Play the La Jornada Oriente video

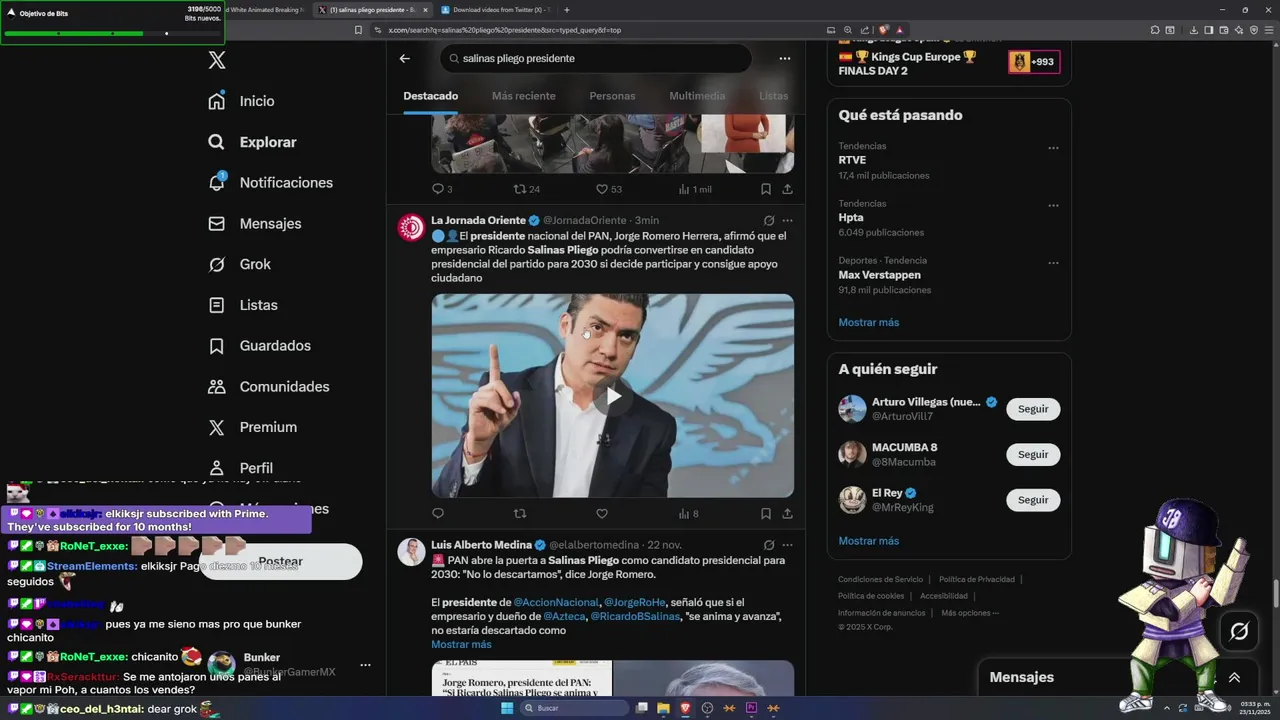click(x=613, y=396)
